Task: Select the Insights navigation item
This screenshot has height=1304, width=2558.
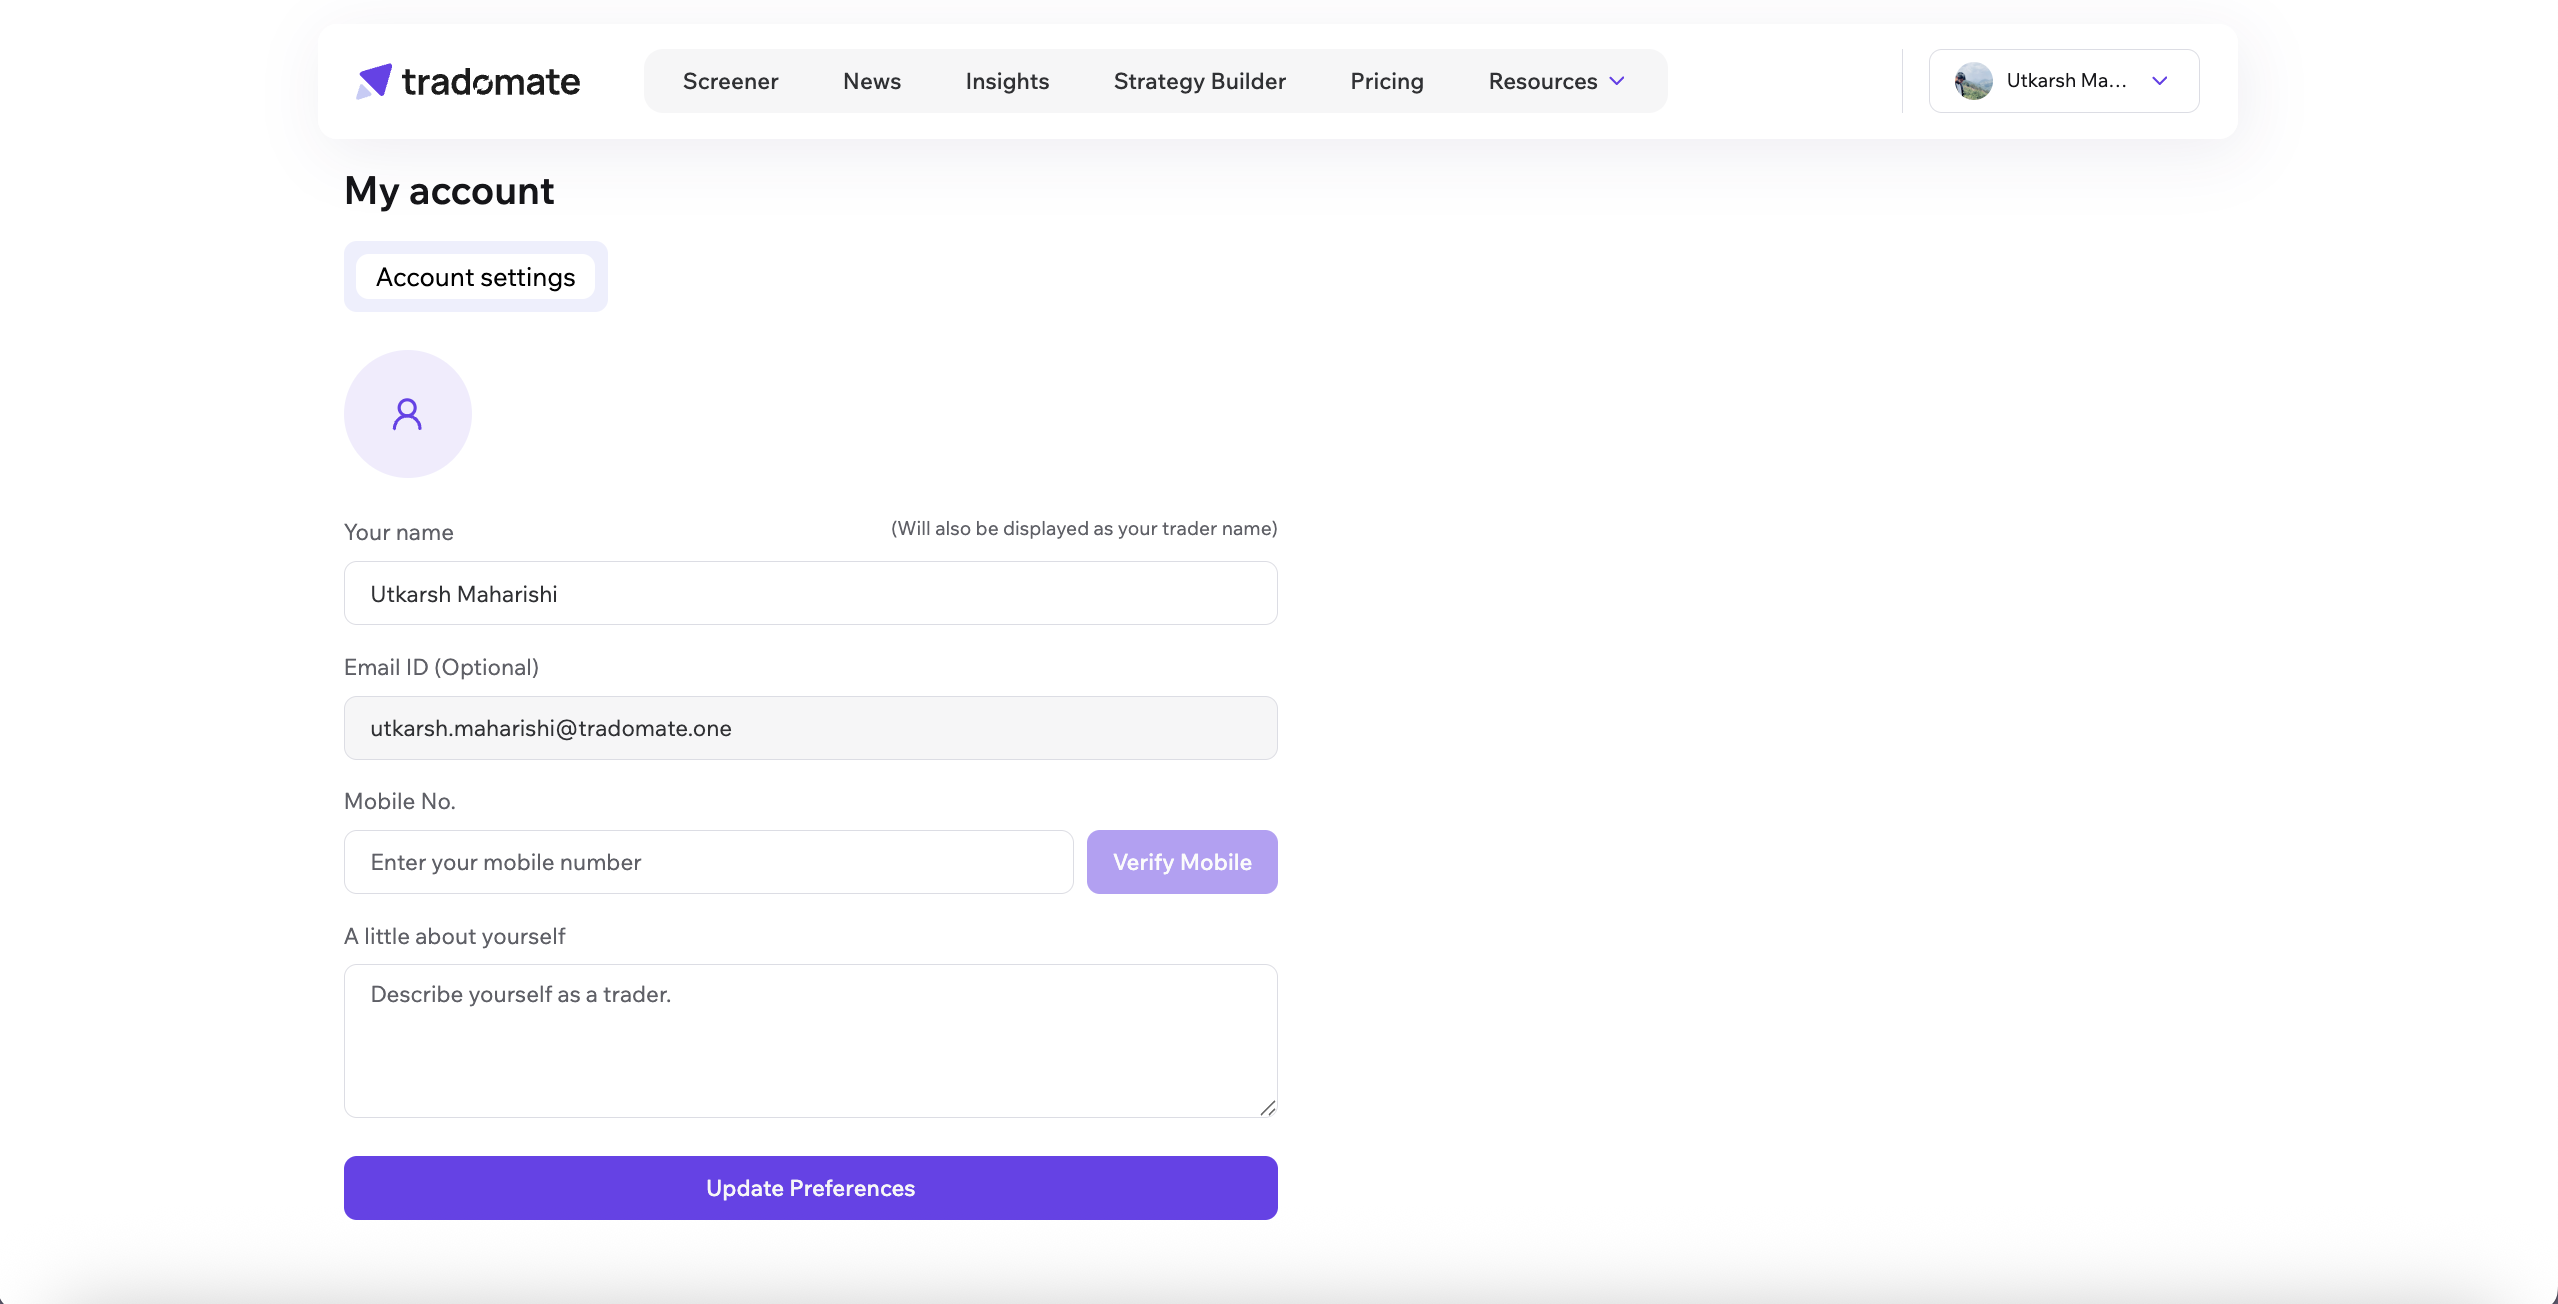Action: click(1007, 81)
